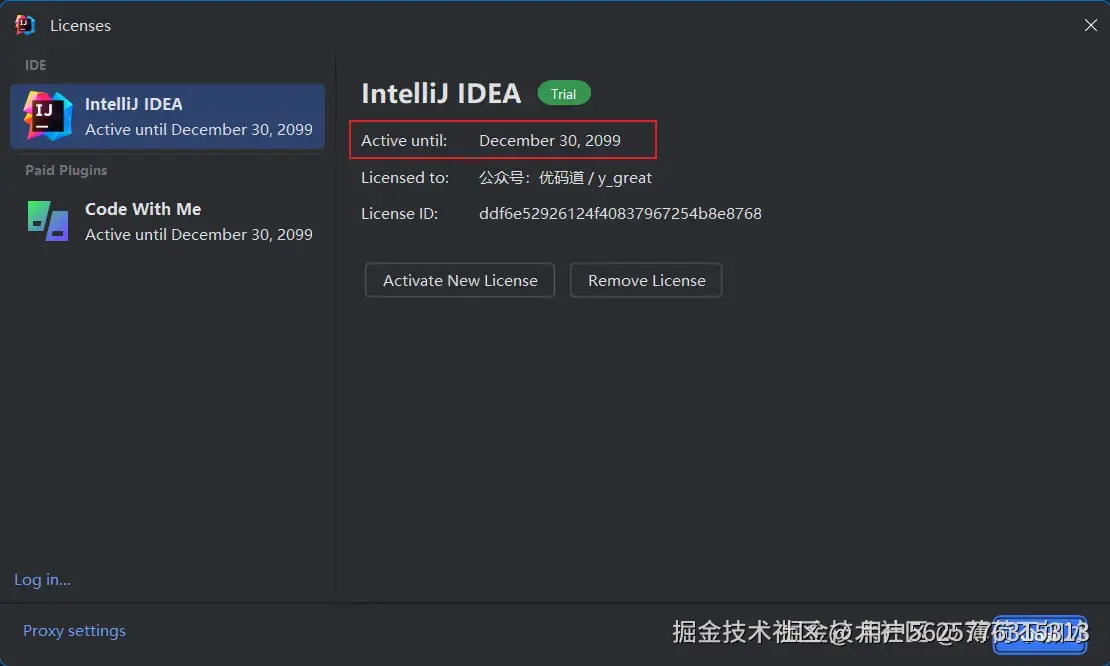The height and width of the screenshot is (666, 1110).
Task: Click the Active until December 30, 2099 value
Action: [x=550, y=141]
